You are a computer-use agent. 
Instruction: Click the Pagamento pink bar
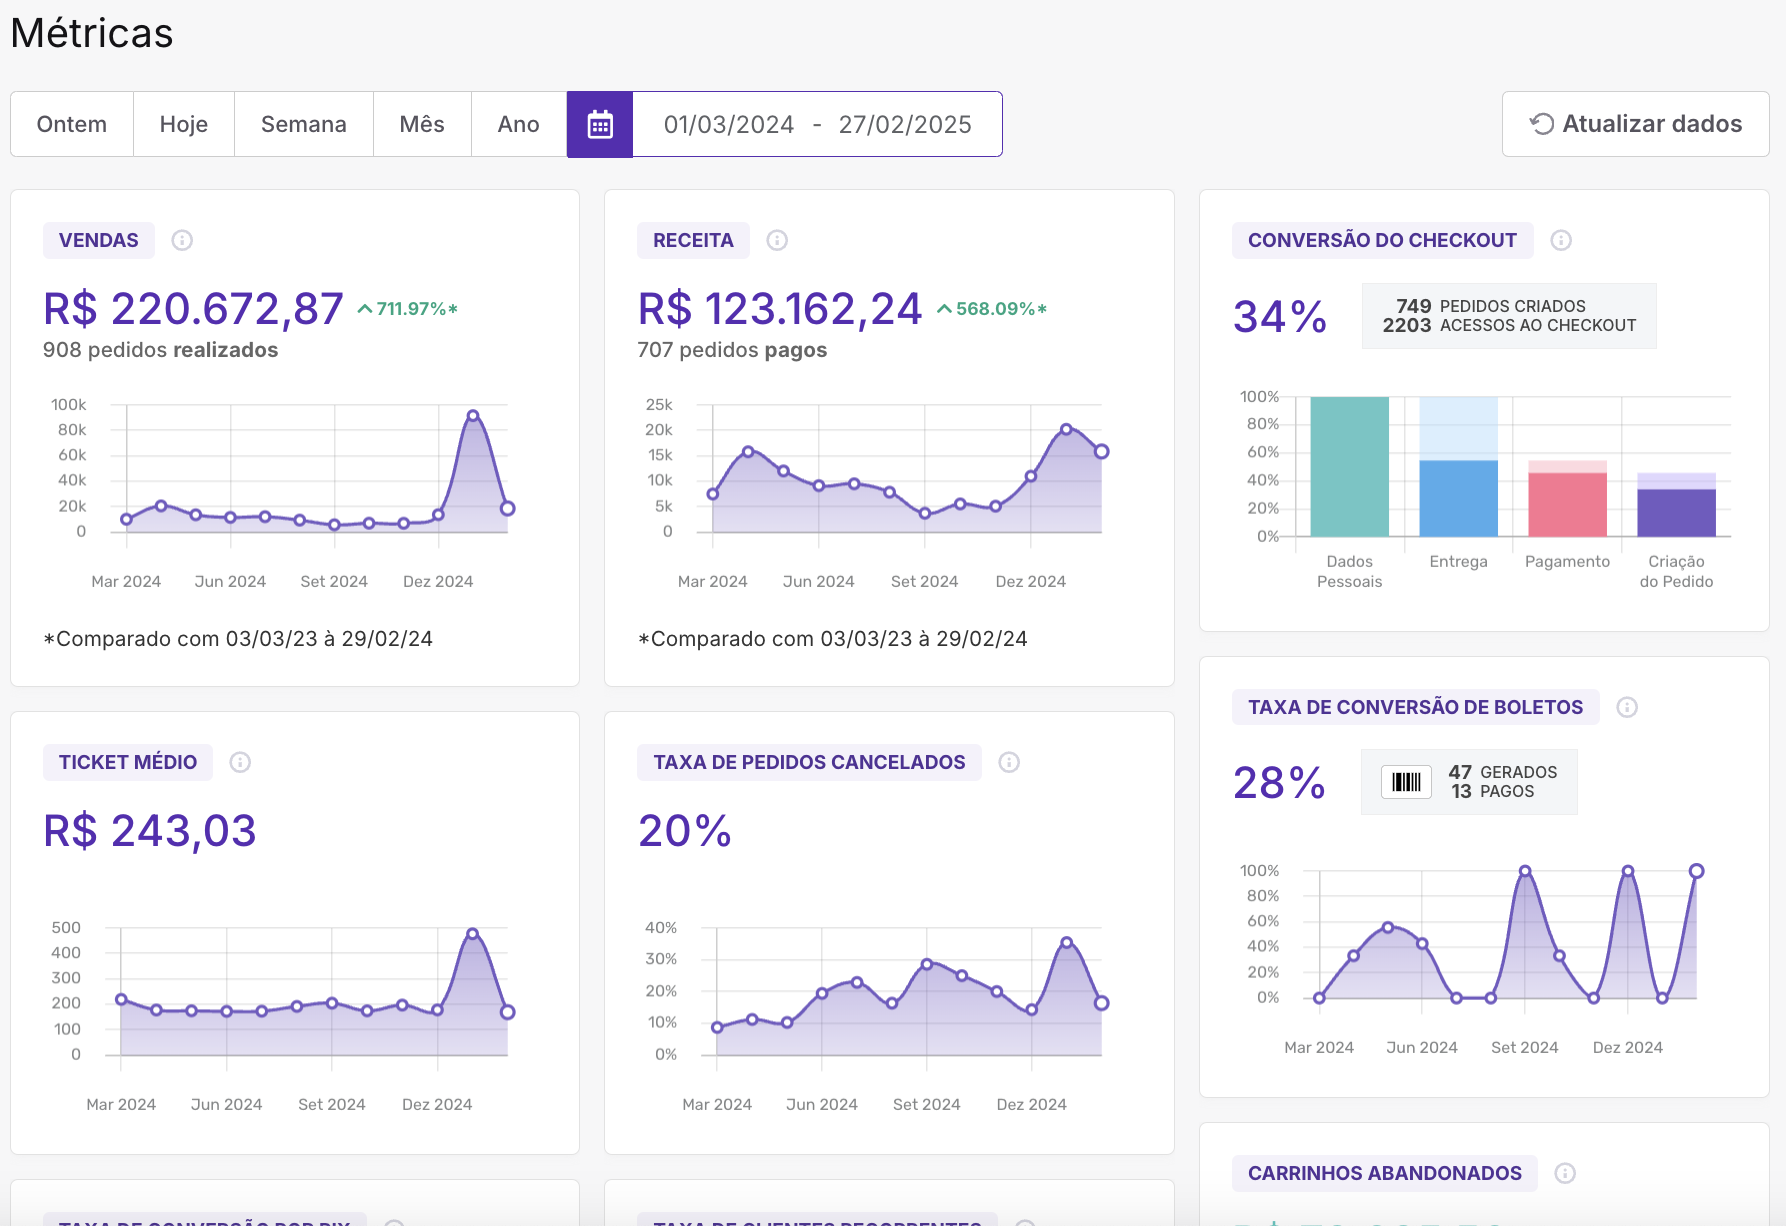(x=1568, y=505)
